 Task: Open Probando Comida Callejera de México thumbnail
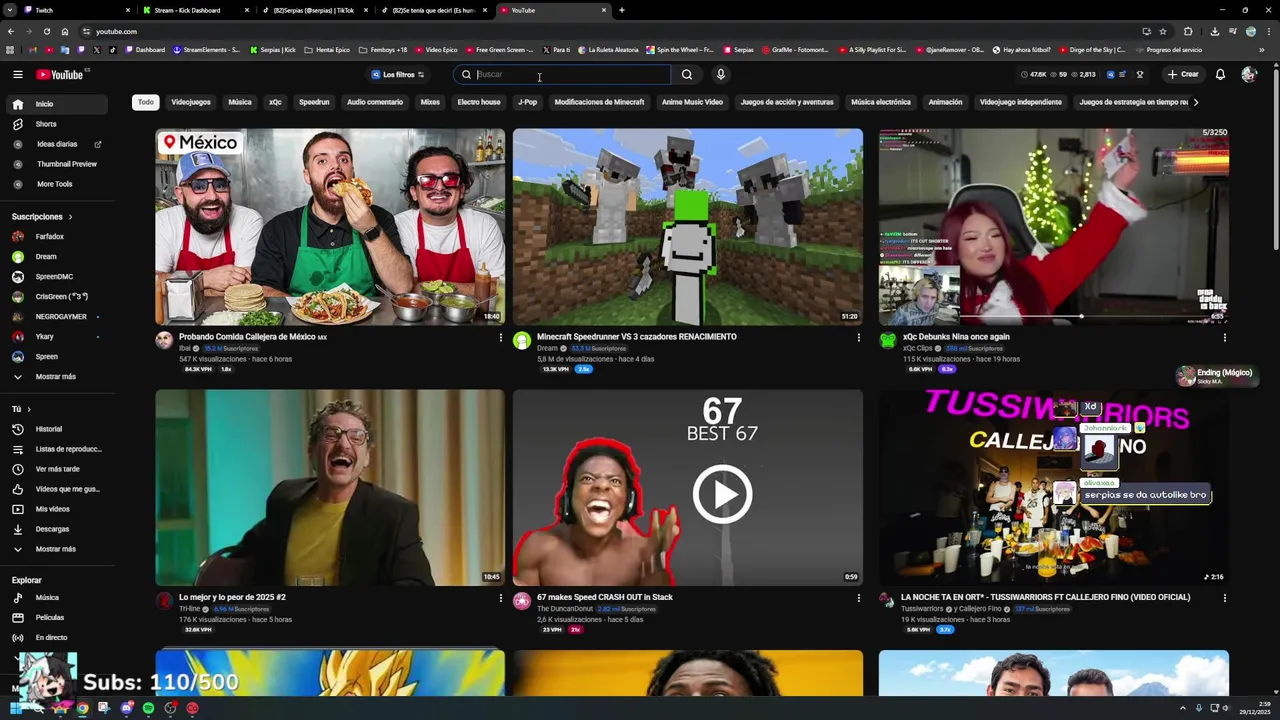(330, 227)
